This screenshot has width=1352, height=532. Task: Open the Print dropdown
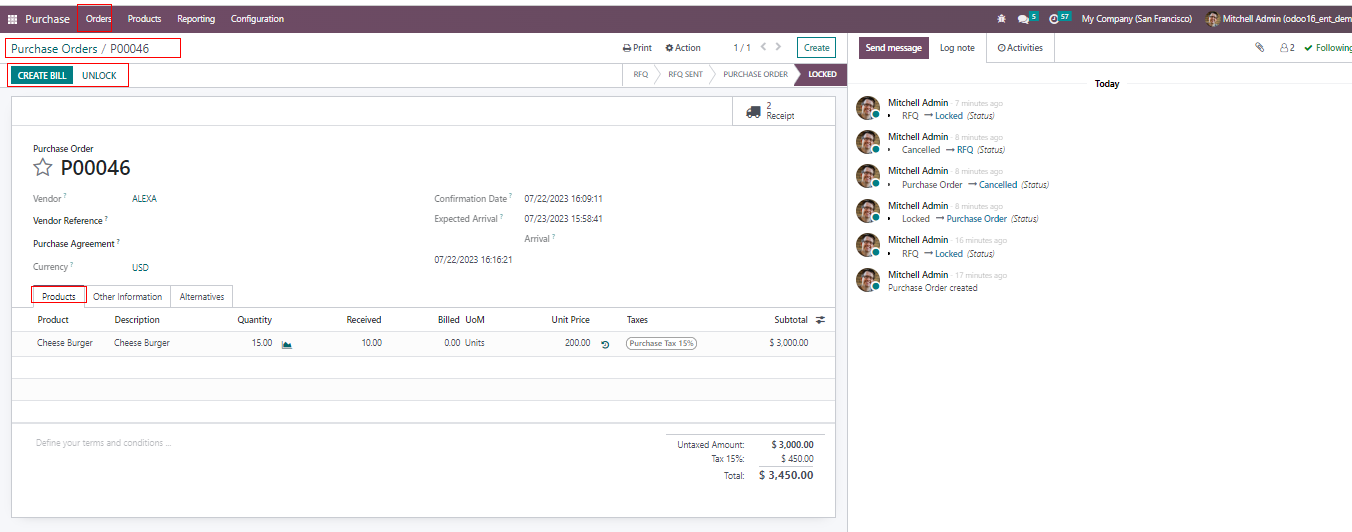[x=637, y=48]
